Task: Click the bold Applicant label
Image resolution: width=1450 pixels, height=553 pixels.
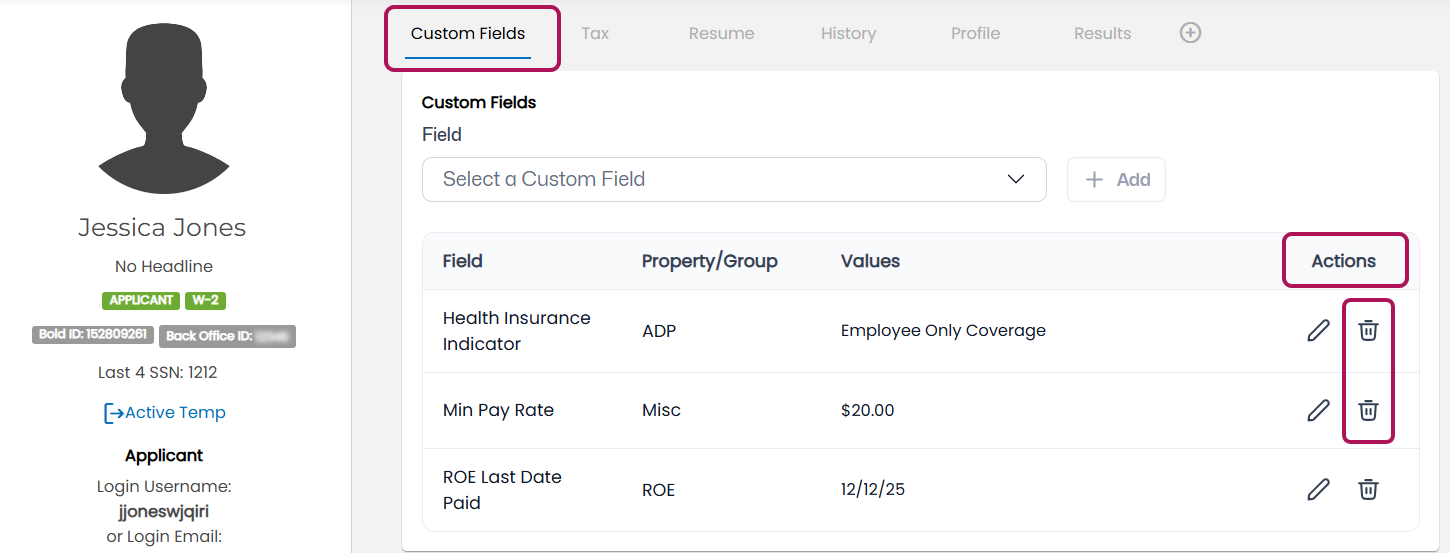Action: coord(164,456)
